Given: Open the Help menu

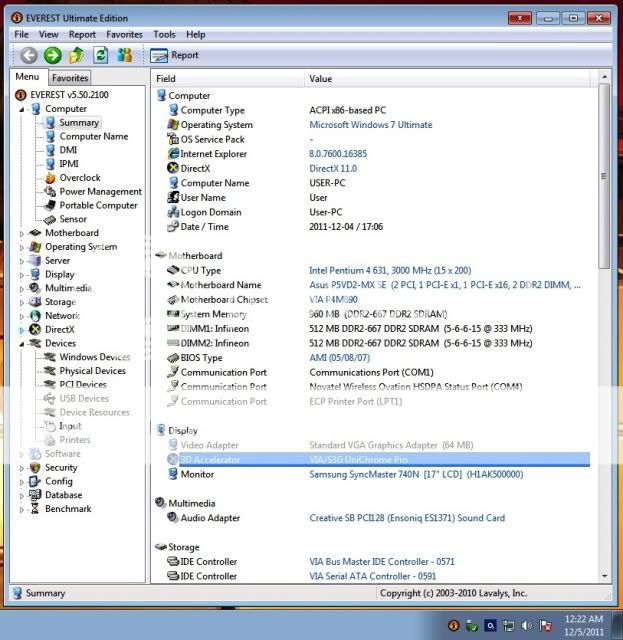Looking at the screenshot, I should point(196,34).
